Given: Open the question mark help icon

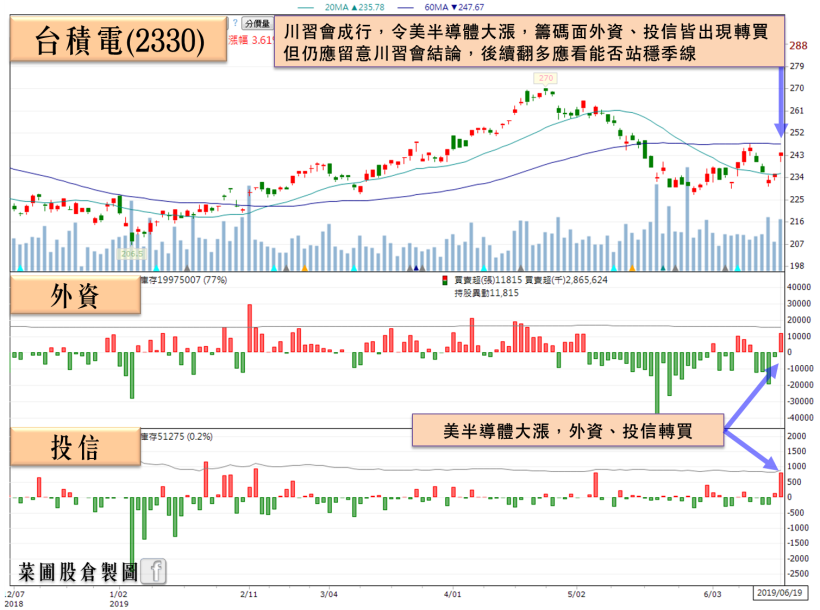Looking at the screenshot, I should (235, 23).
